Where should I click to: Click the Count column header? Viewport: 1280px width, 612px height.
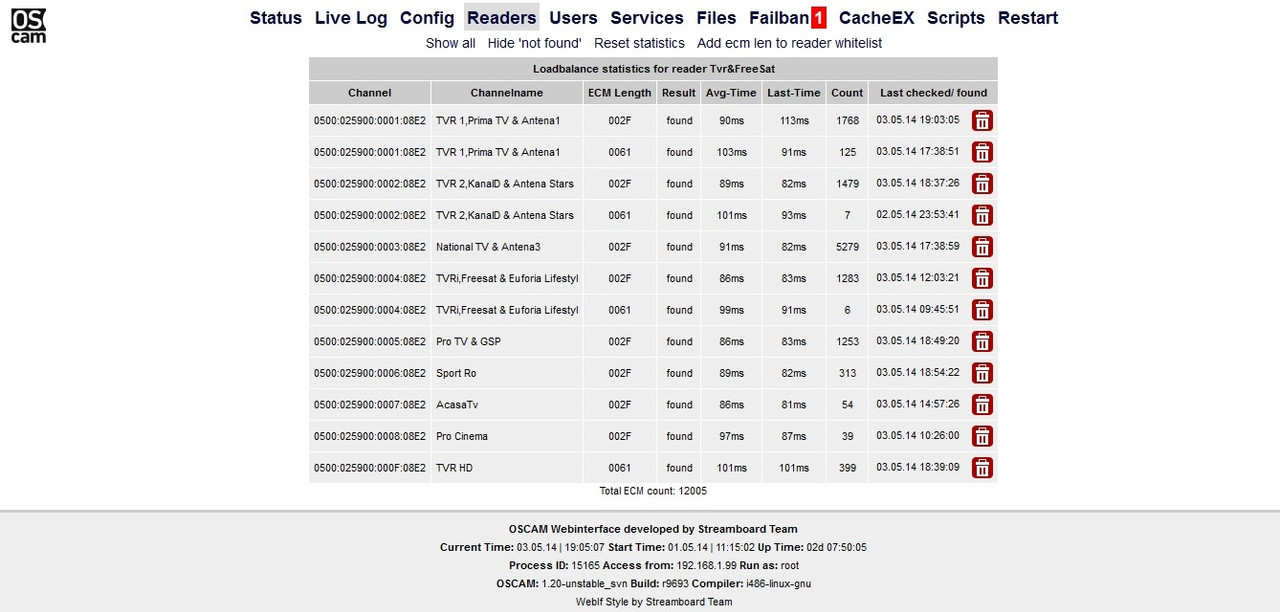(847, 92)
